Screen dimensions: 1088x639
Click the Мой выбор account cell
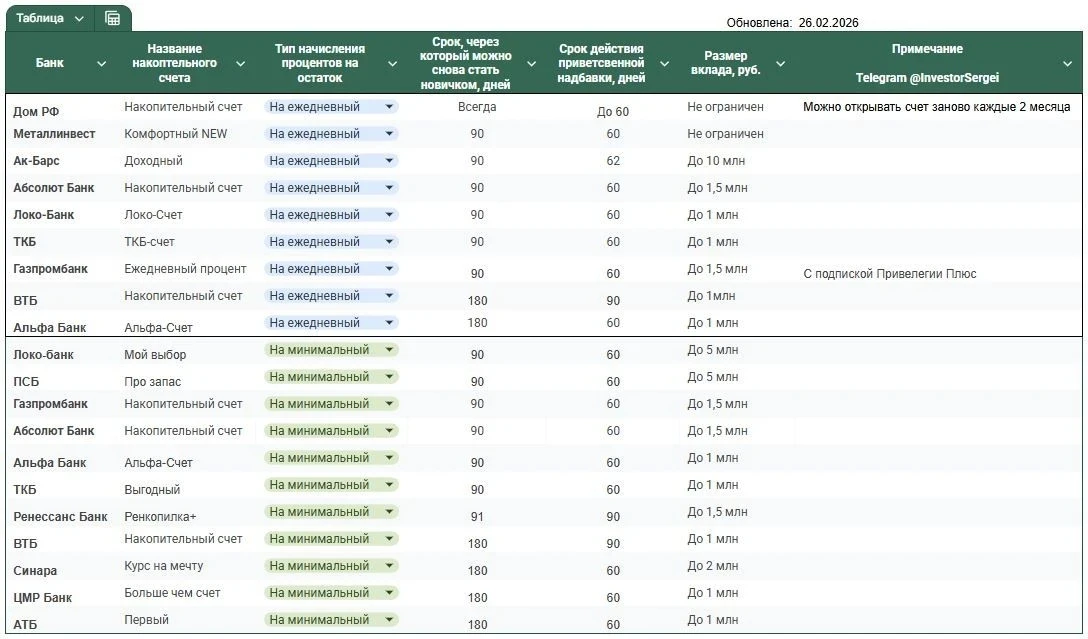[155, 355]
